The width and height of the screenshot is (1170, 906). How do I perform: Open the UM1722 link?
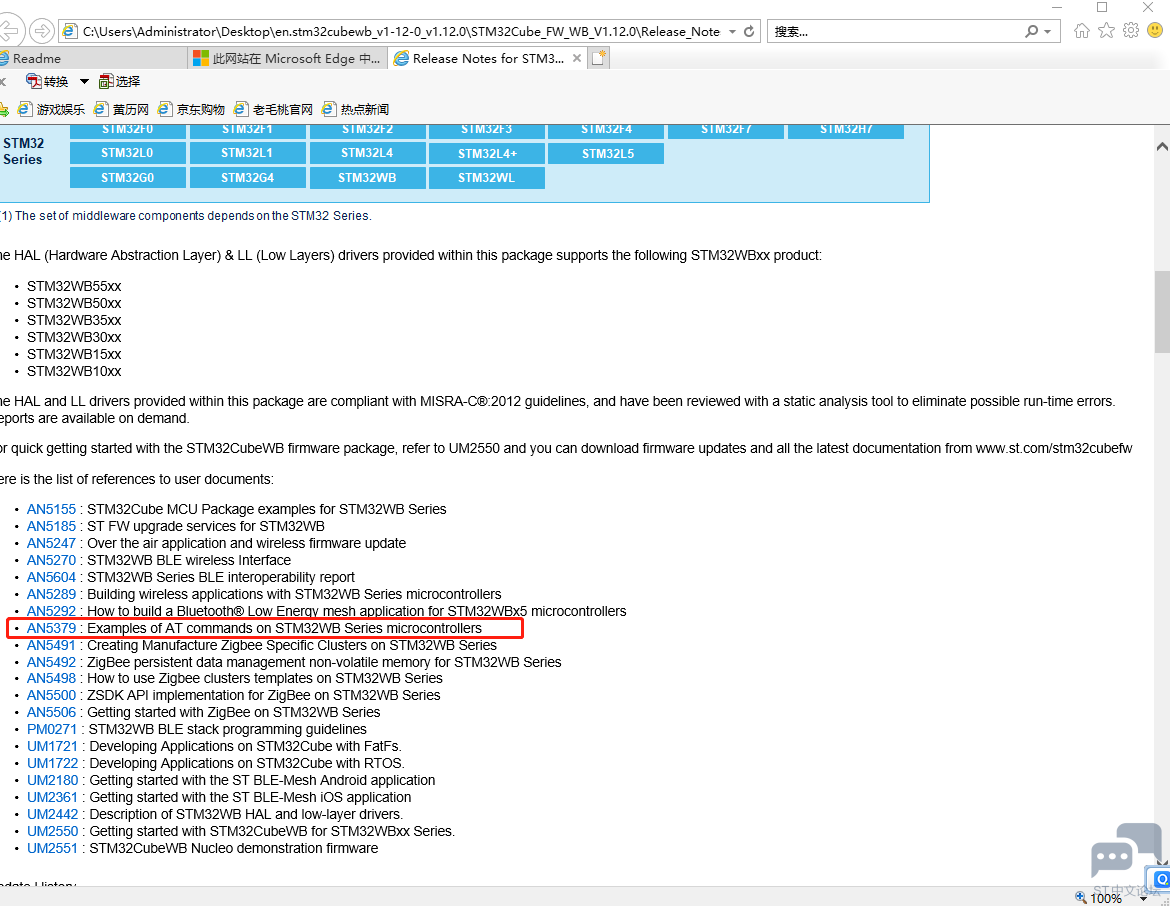pyautogui.click(x=52, y=763)
